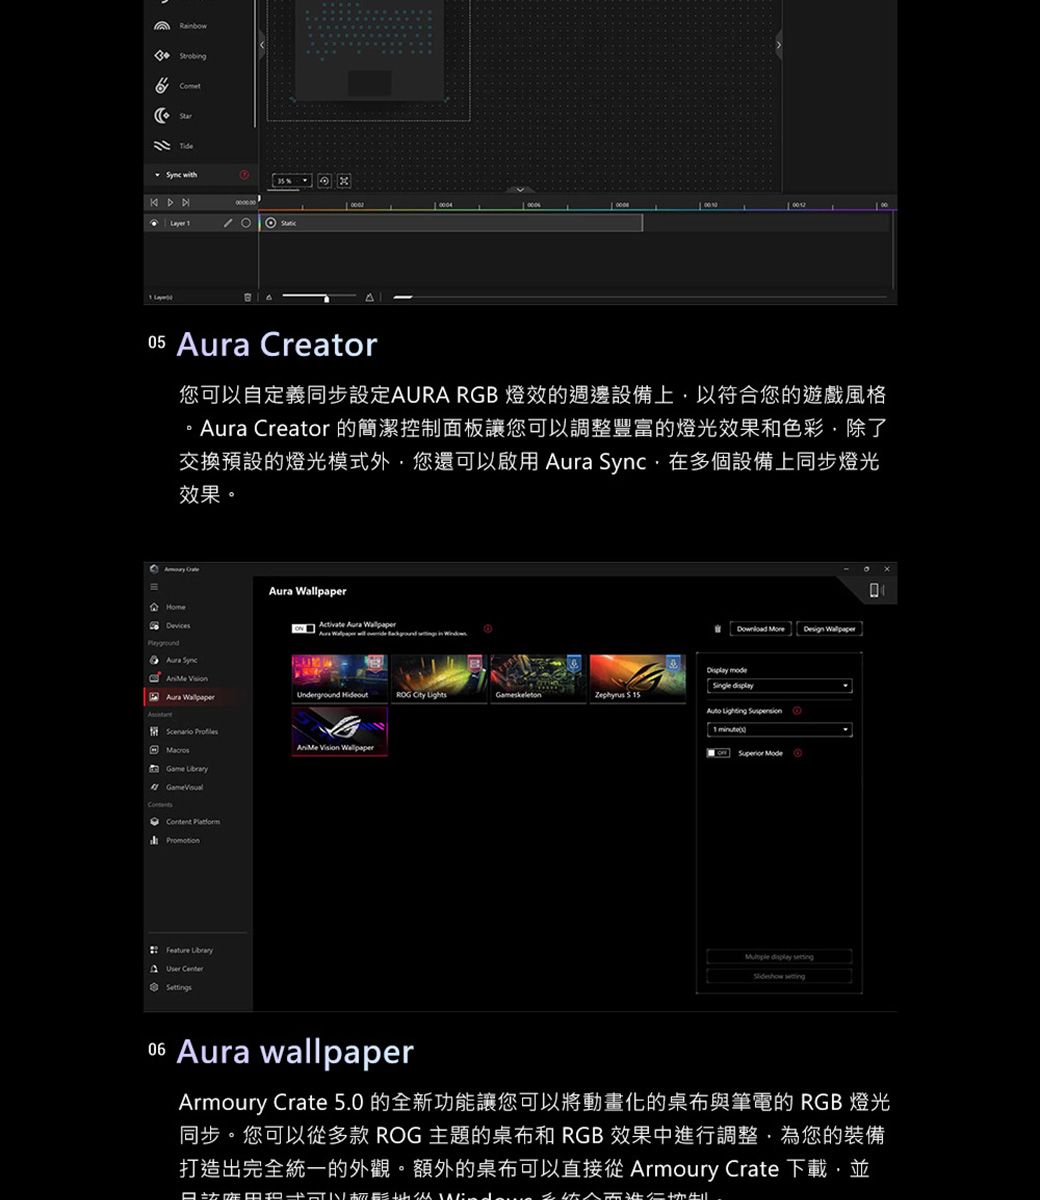Skip to the timeline end
Viewport: 1040px width, 1200px height.
pyautogui.click(x=186, y=203)
